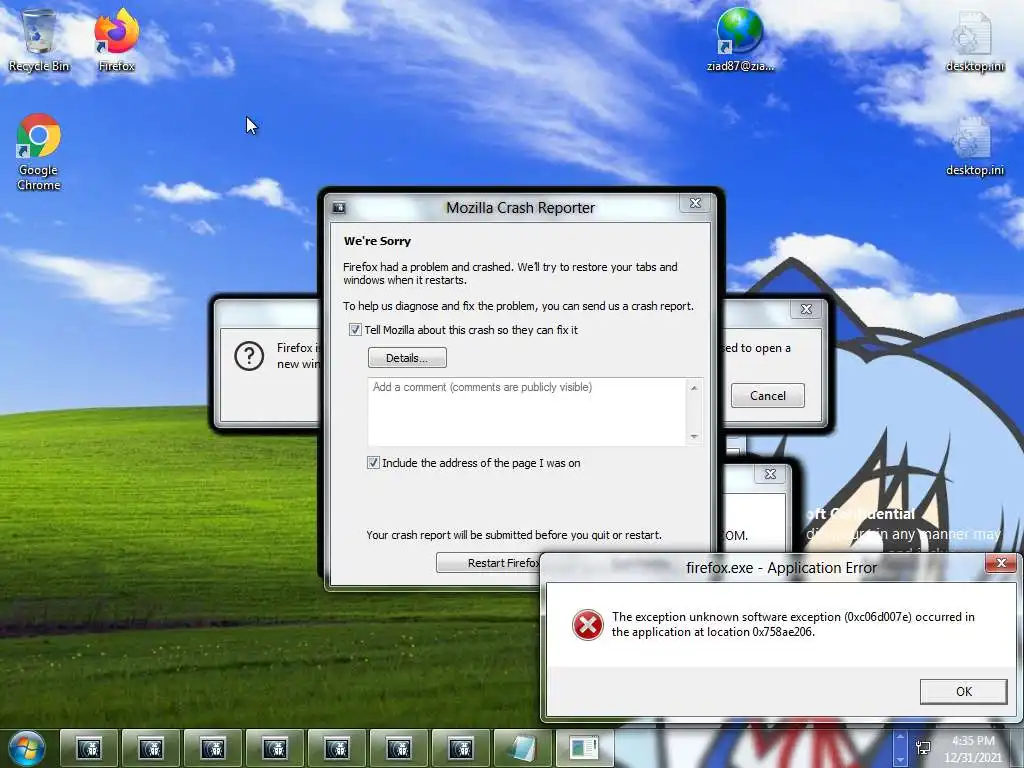The height and width of the screenshot is (768, 1024).
Task: Click comment box scroll up arrow
Action: (x=694, y=388)
